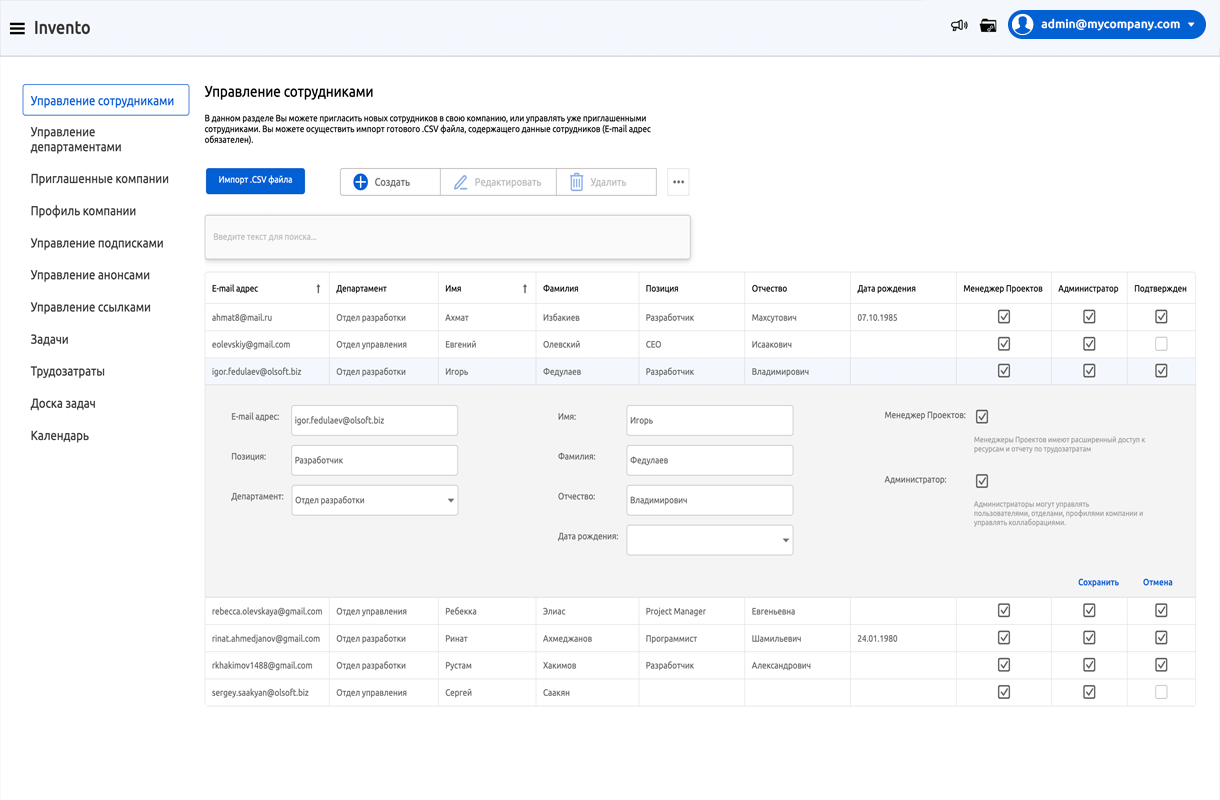Check Подтвержден for eolevskiy@gmail.com row

coord(1161,344)
